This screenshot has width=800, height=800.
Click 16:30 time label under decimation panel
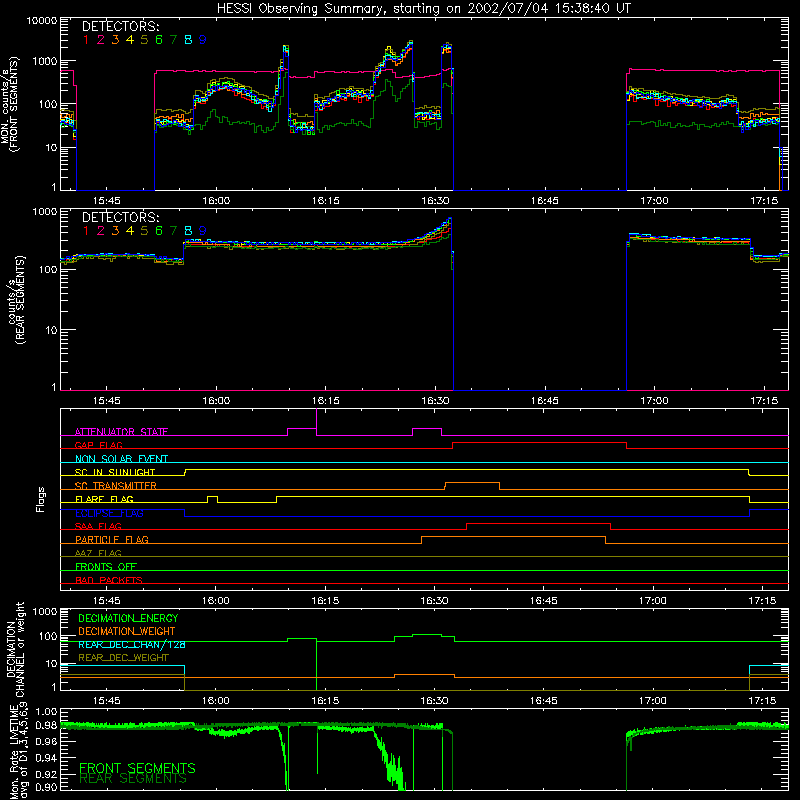[x=434, y=701]
